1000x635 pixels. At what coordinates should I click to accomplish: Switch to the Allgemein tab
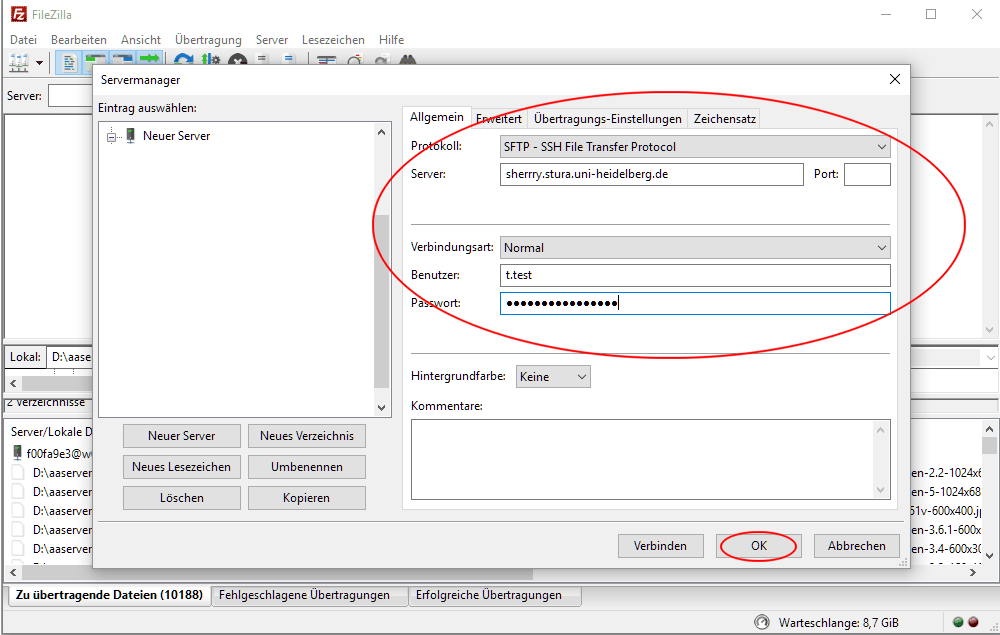pos(437,117)
